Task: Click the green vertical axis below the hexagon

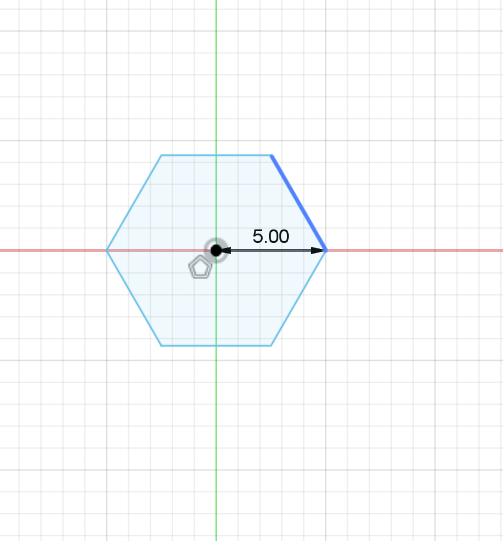Action: [216, 443]
